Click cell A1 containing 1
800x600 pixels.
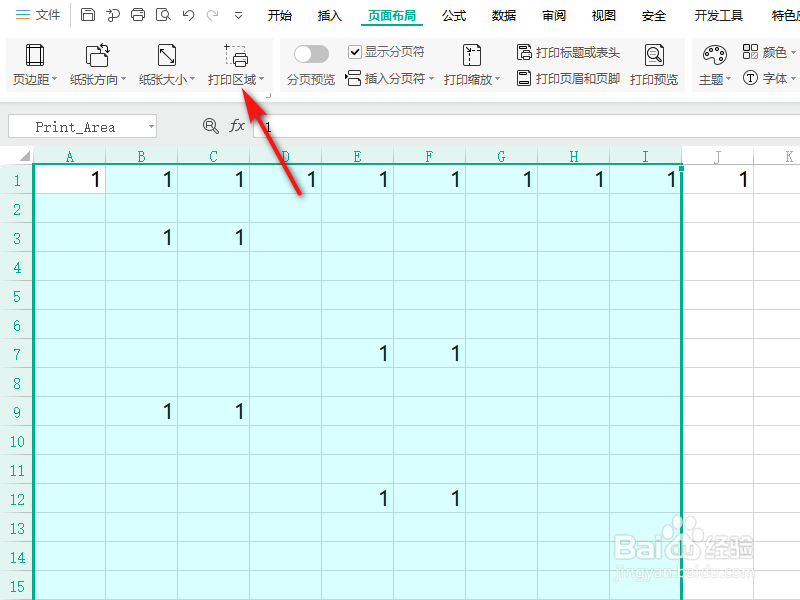[69, 179]
